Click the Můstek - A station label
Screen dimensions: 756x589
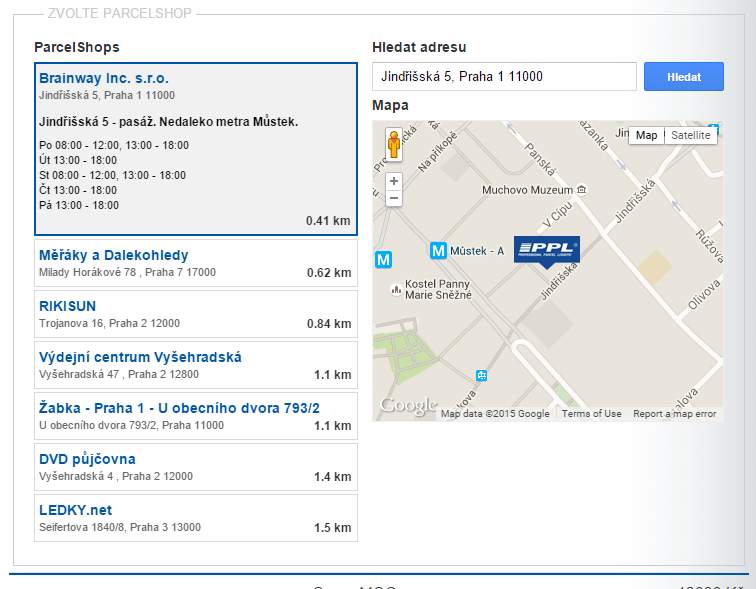coord(477,251)
